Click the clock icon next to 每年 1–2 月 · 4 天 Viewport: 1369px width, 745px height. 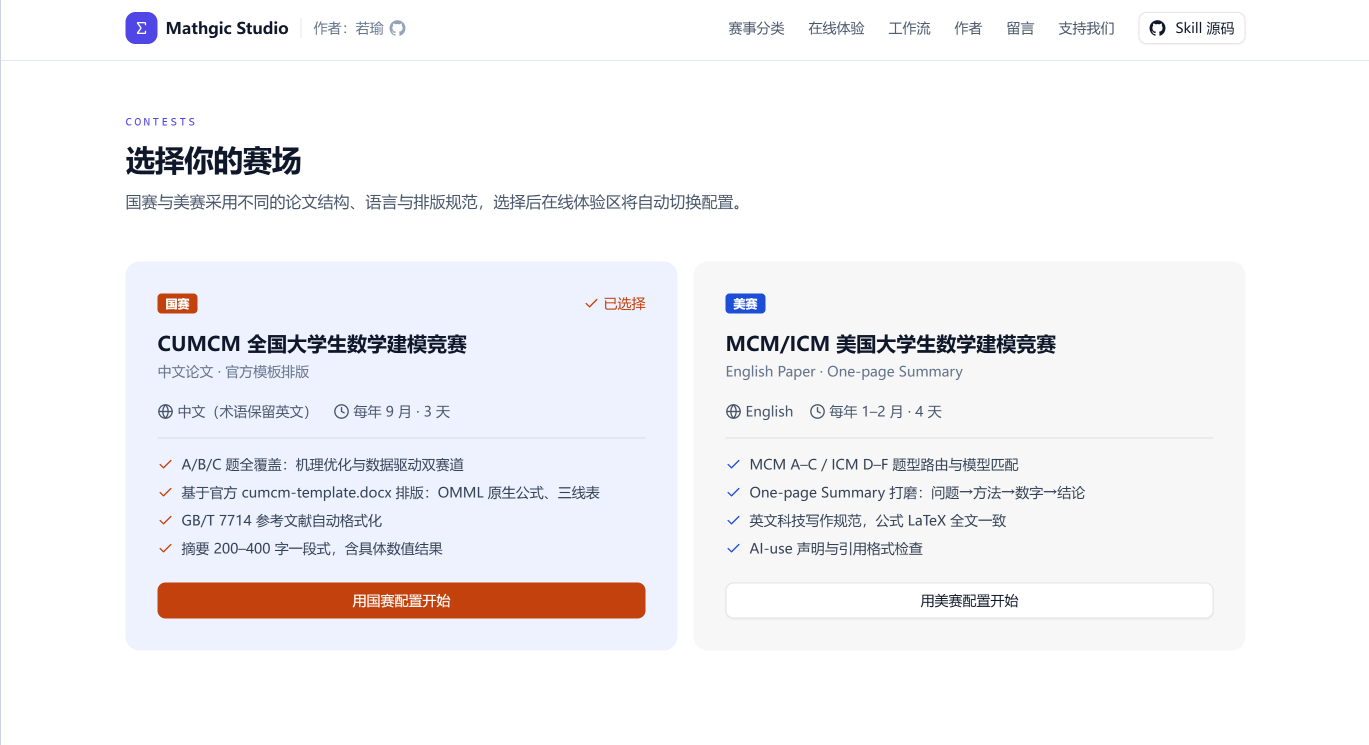pos(817,411)
